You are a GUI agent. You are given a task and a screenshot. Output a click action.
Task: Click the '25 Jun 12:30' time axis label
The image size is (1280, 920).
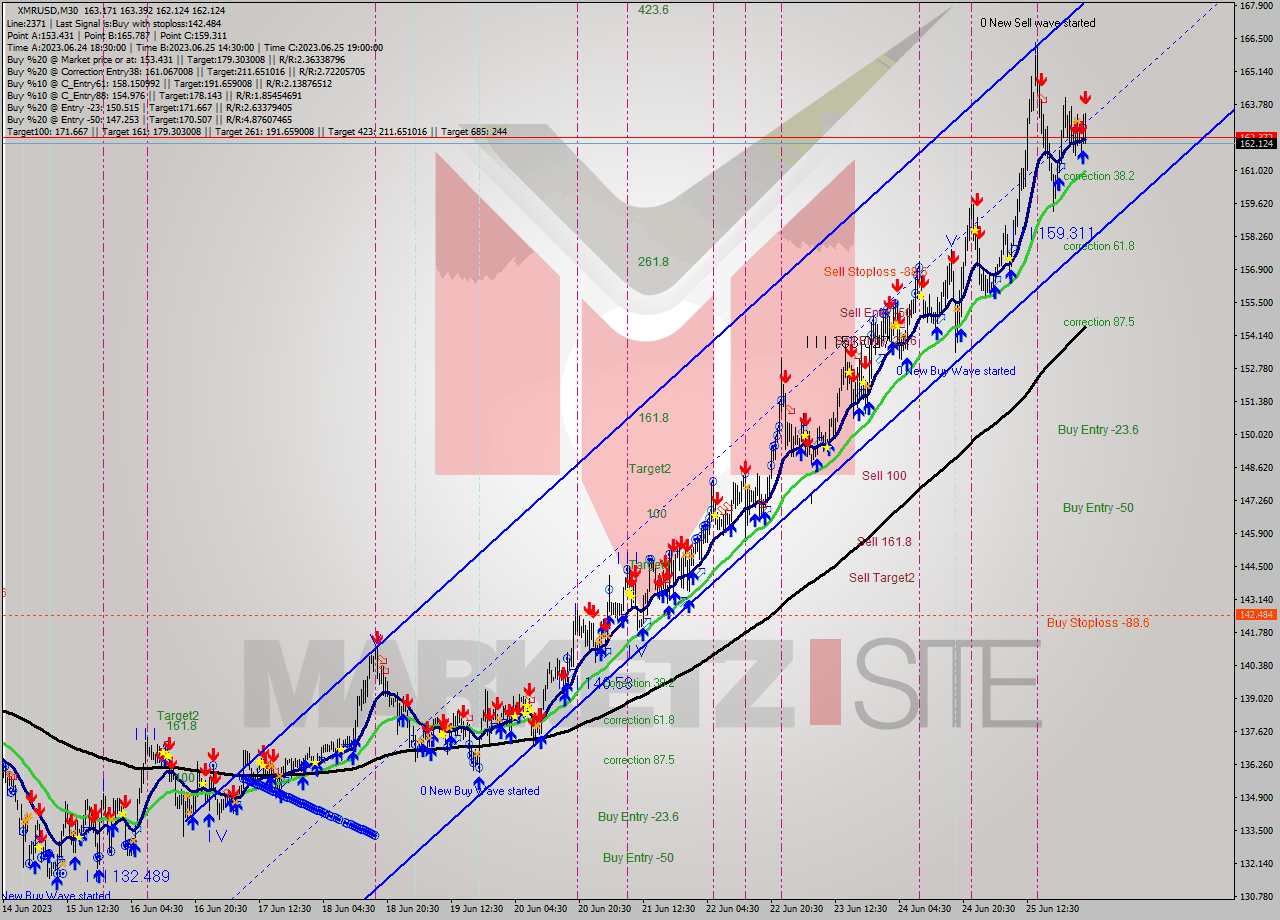1052,909
